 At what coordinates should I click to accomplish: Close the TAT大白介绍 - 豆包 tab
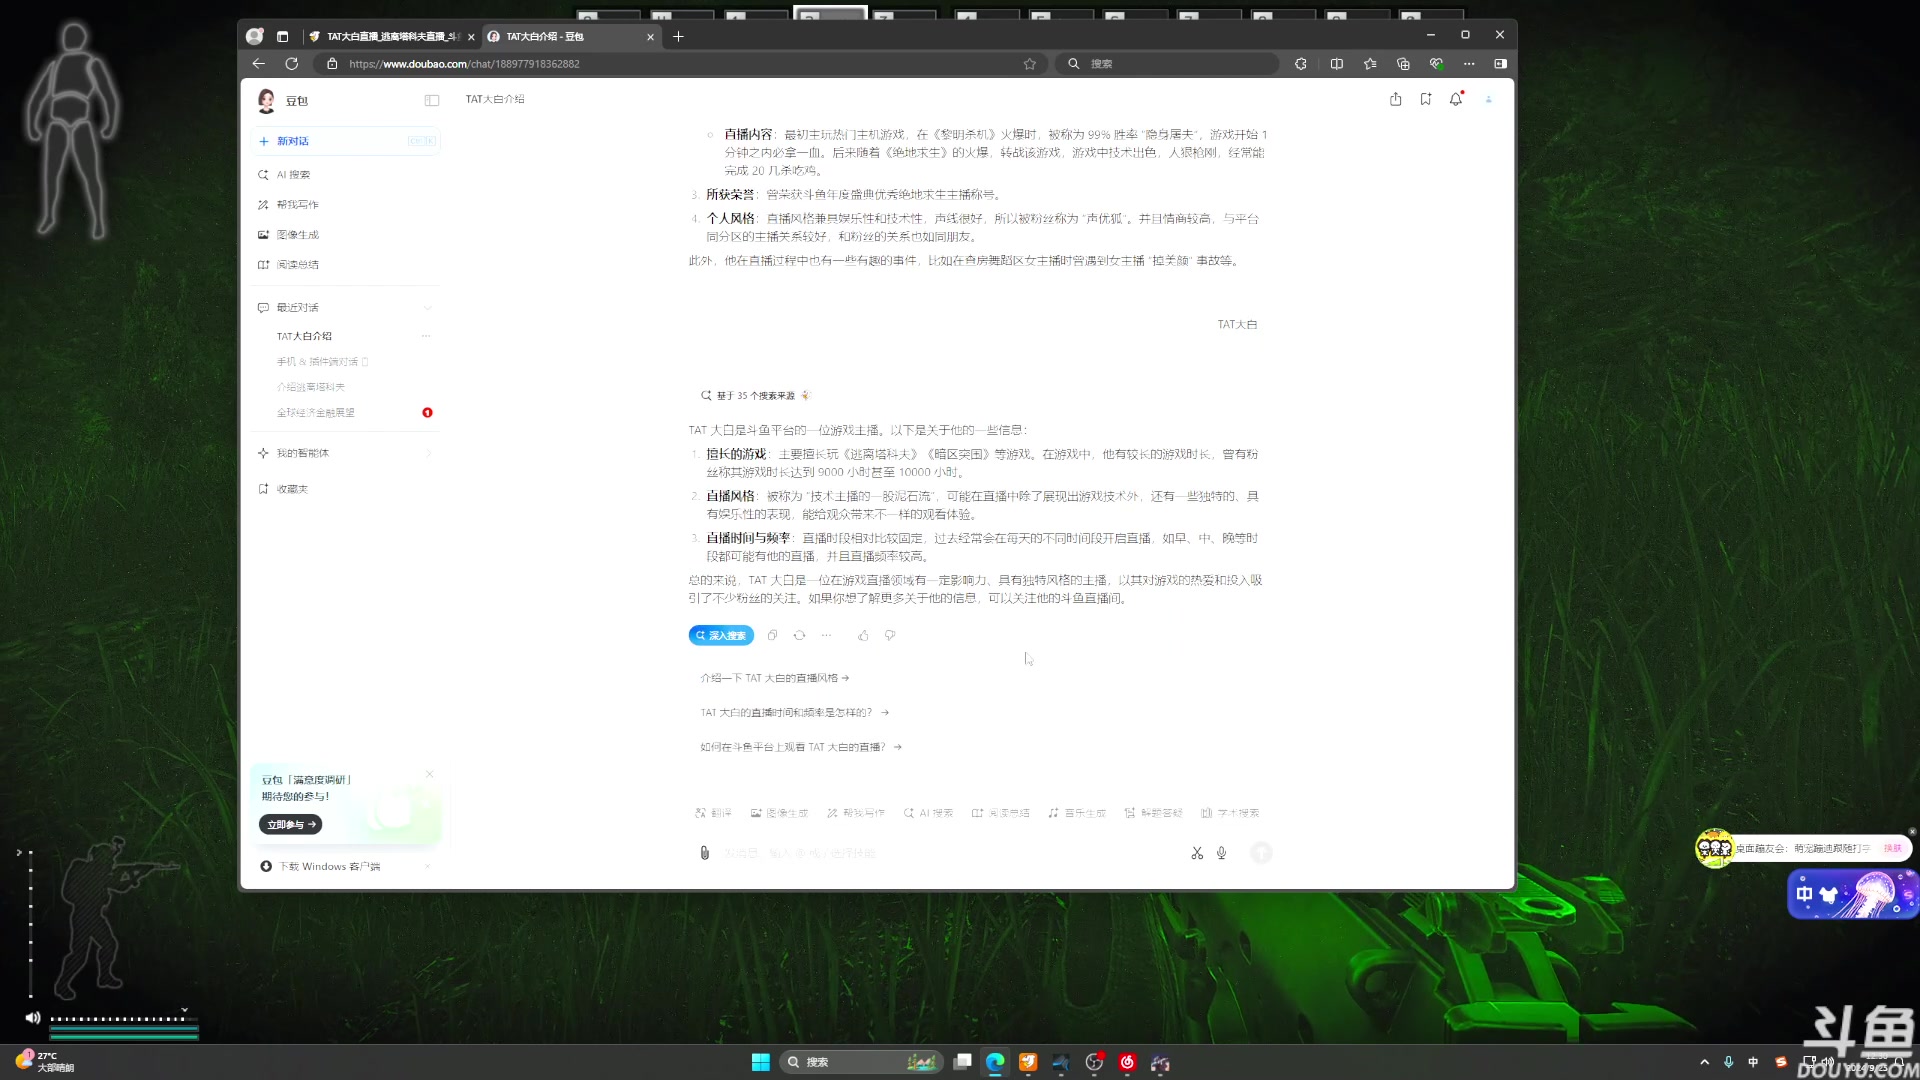coord(650,37)
